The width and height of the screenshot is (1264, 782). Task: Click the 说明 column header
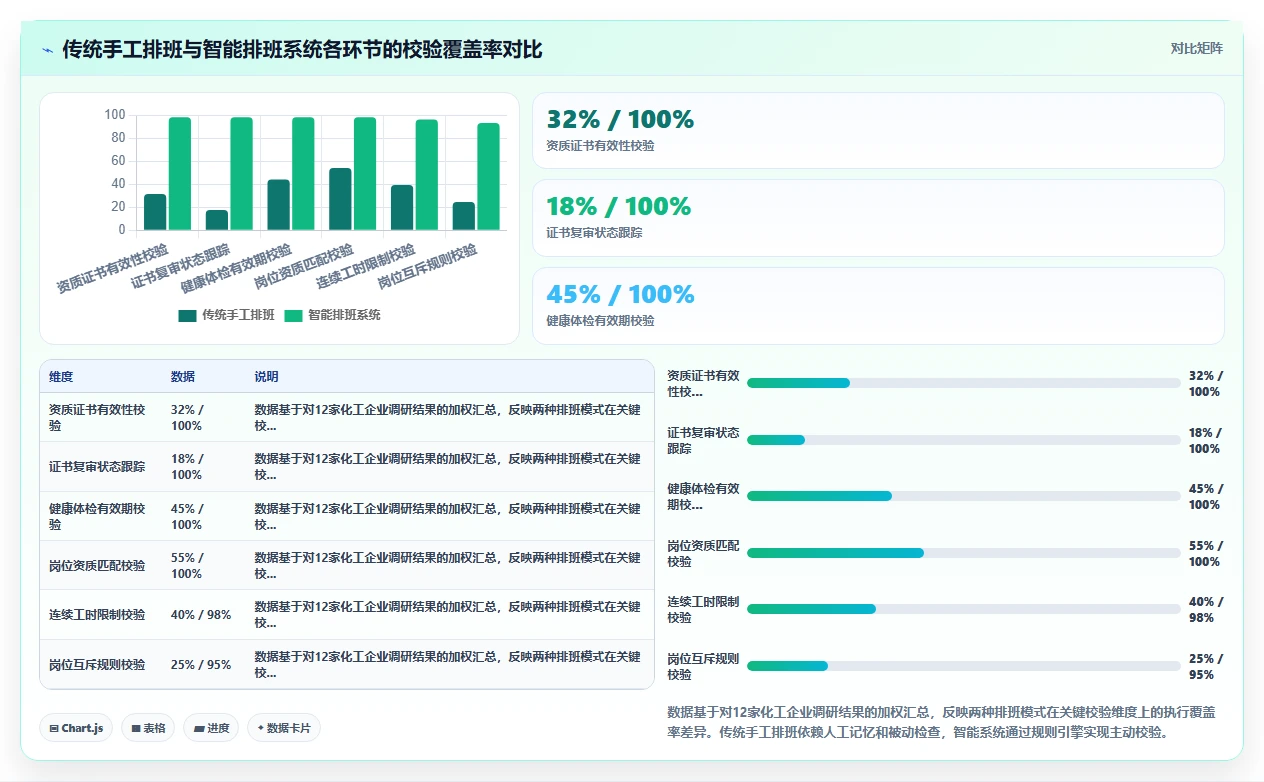(266, 377)
